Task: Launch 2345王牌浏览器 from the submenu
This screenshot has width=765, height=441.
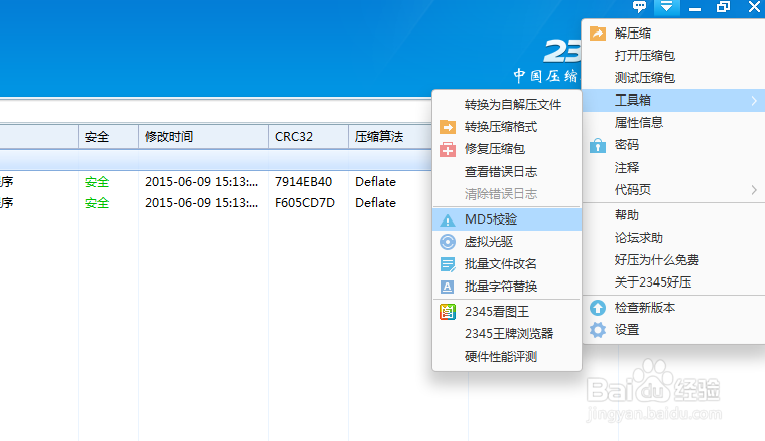Action: [x=507, y=334]
